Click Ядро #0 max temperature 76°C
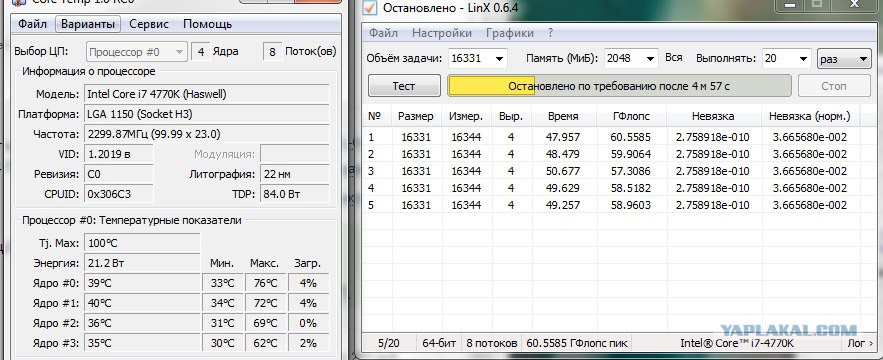The image size is (883, 360). pos(266,283)
